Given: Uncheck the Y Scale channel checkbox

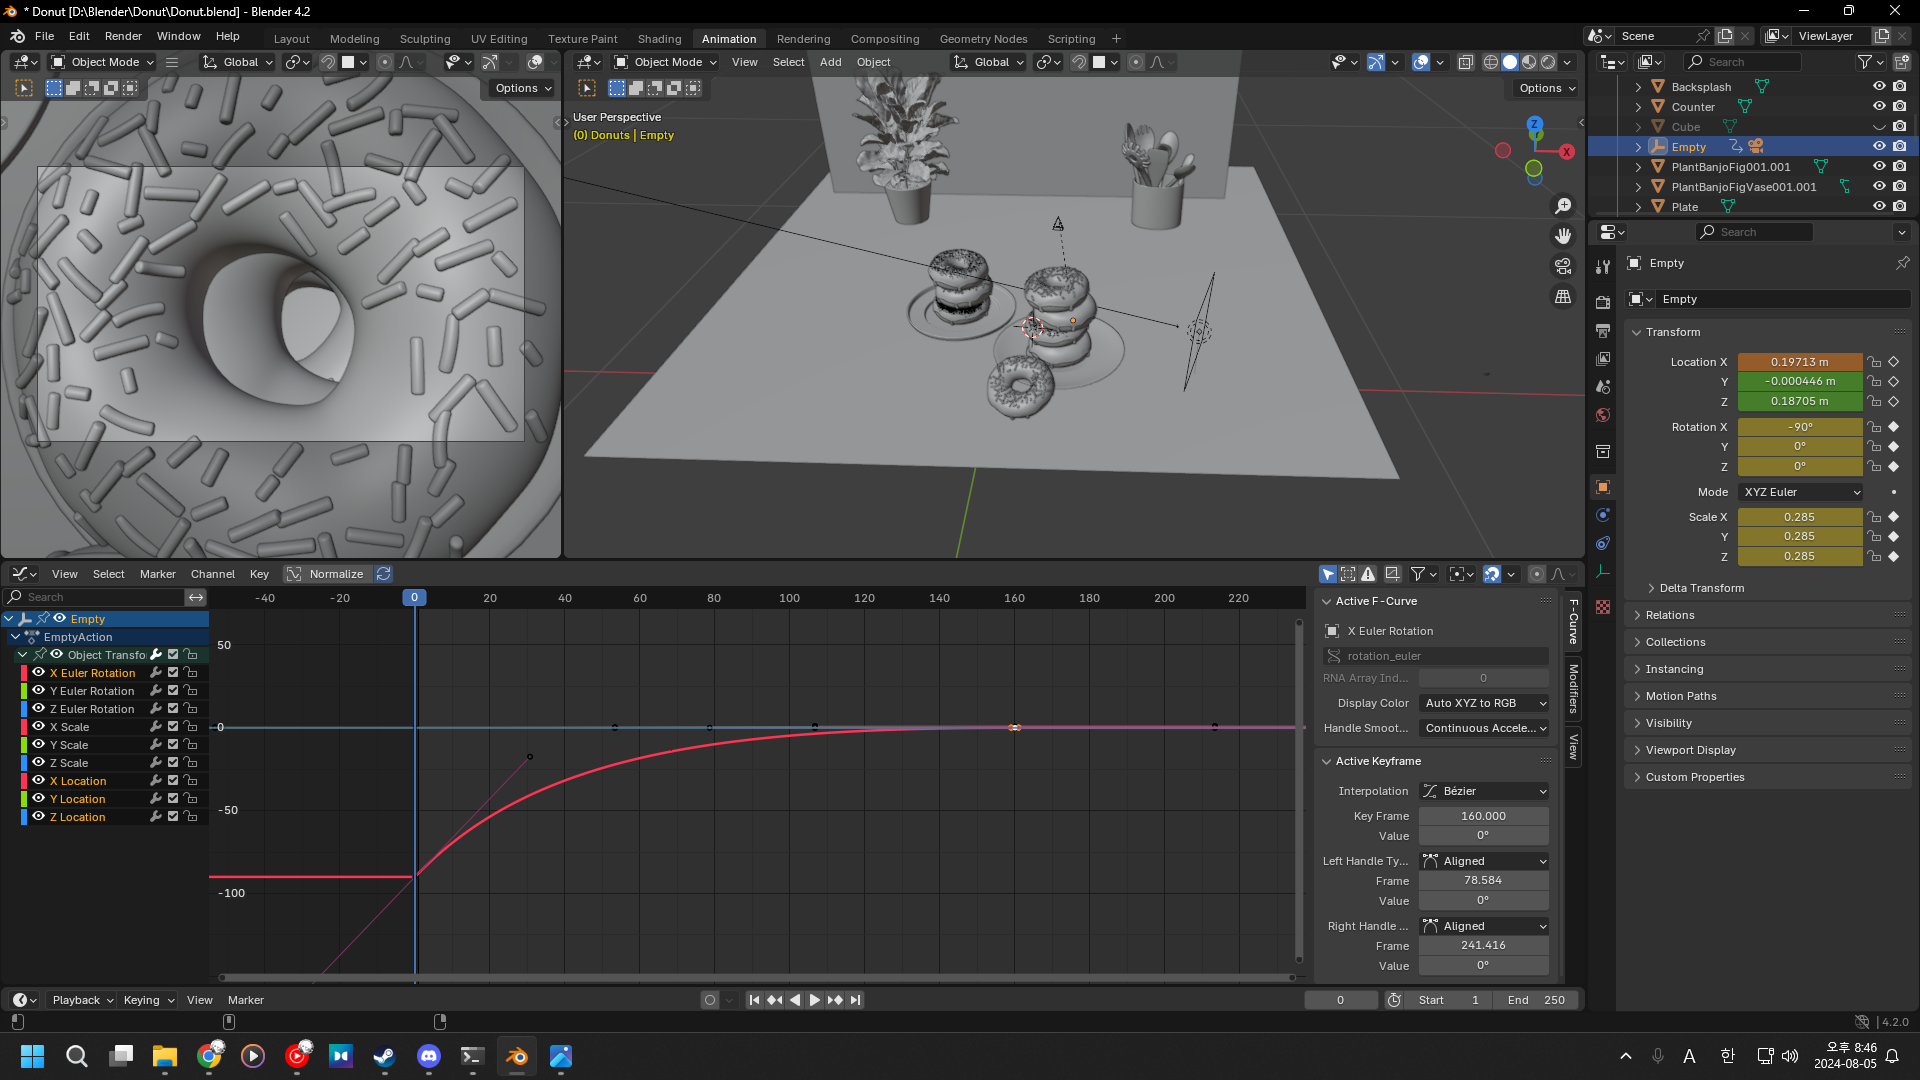Looking at the screenshot, I should coord(173,745).
